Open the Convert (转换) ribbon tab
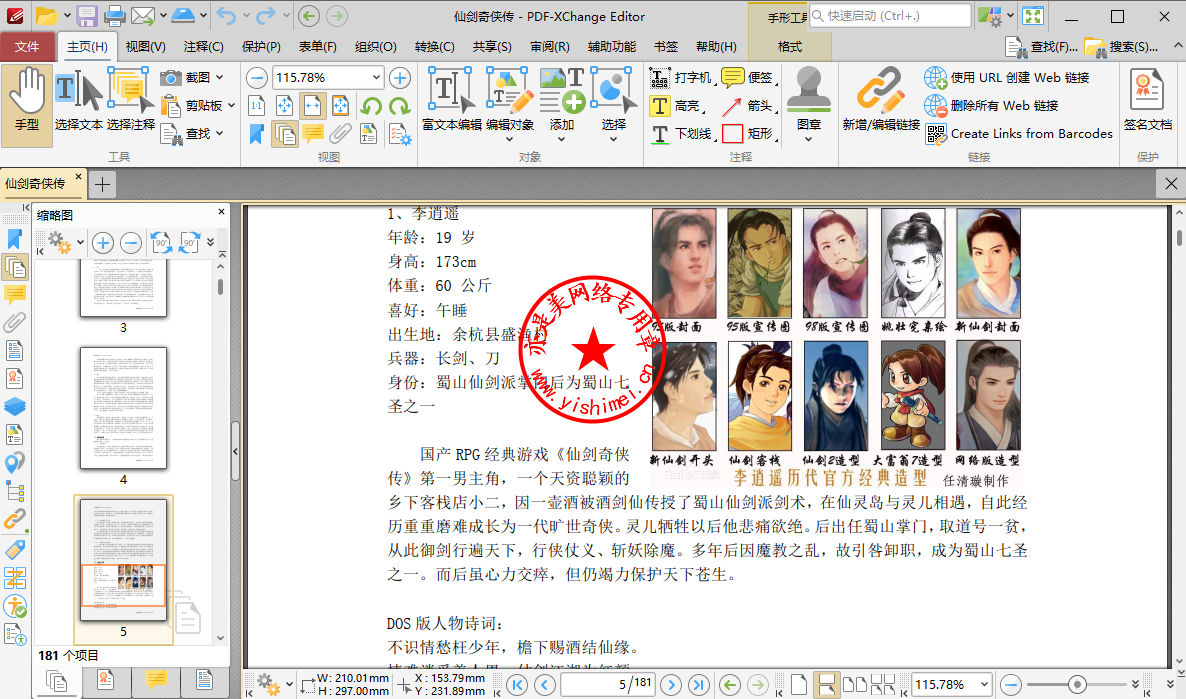 434,46
